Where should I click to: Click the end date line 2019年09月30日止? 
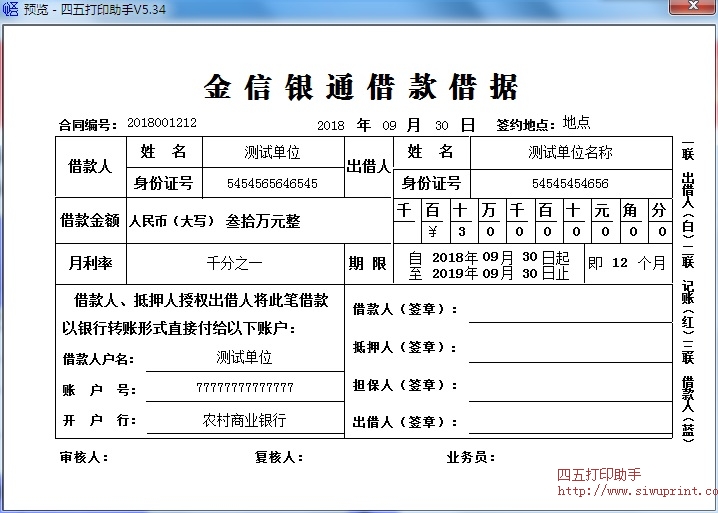click(x=489, y=273)
